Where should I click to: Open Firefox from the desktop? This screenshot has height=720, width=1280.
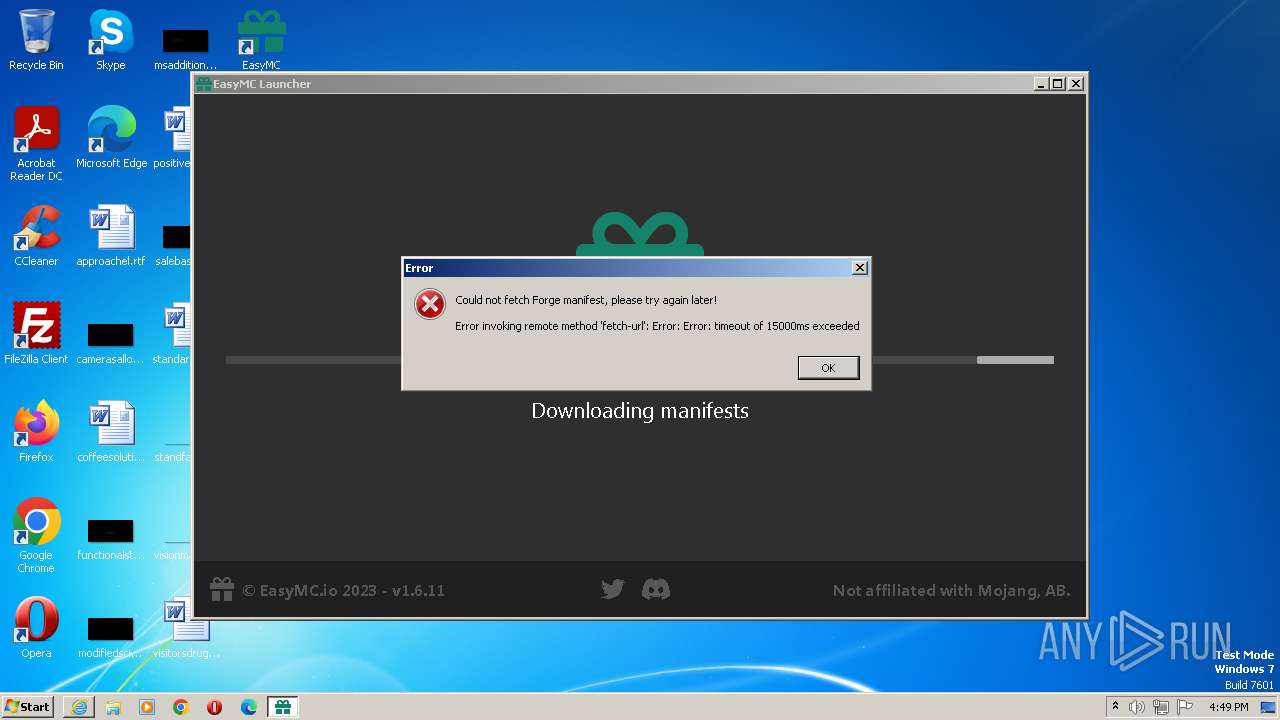[36, 432]
